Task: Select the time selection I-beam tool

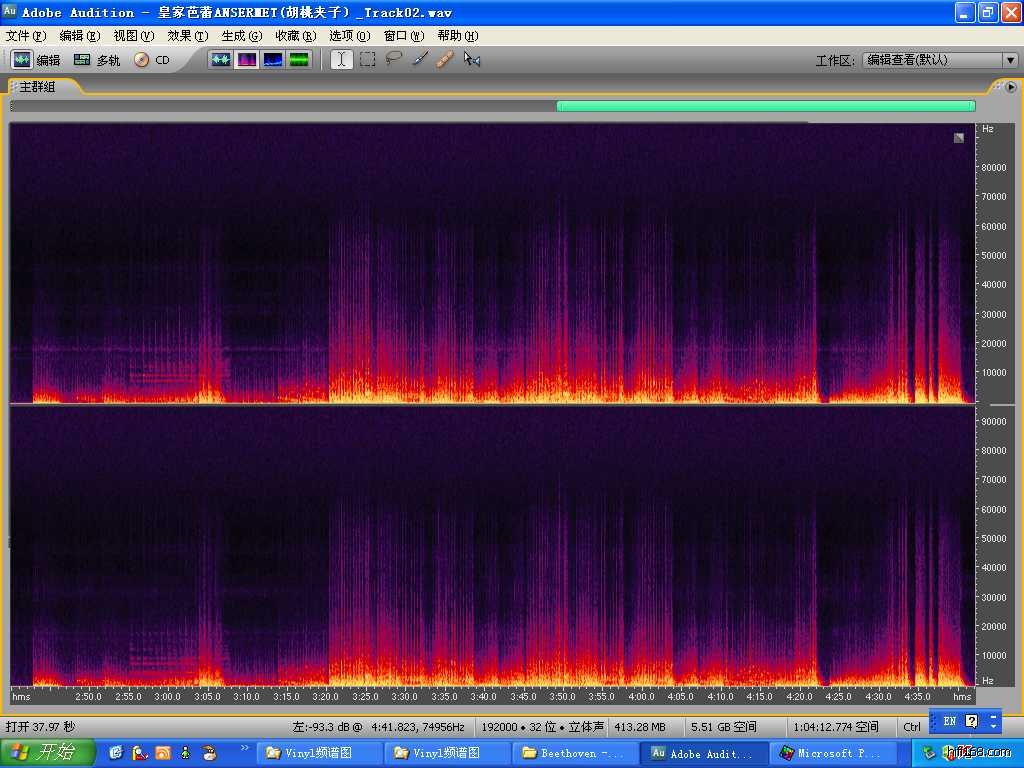Action: (x=342, y=60)
